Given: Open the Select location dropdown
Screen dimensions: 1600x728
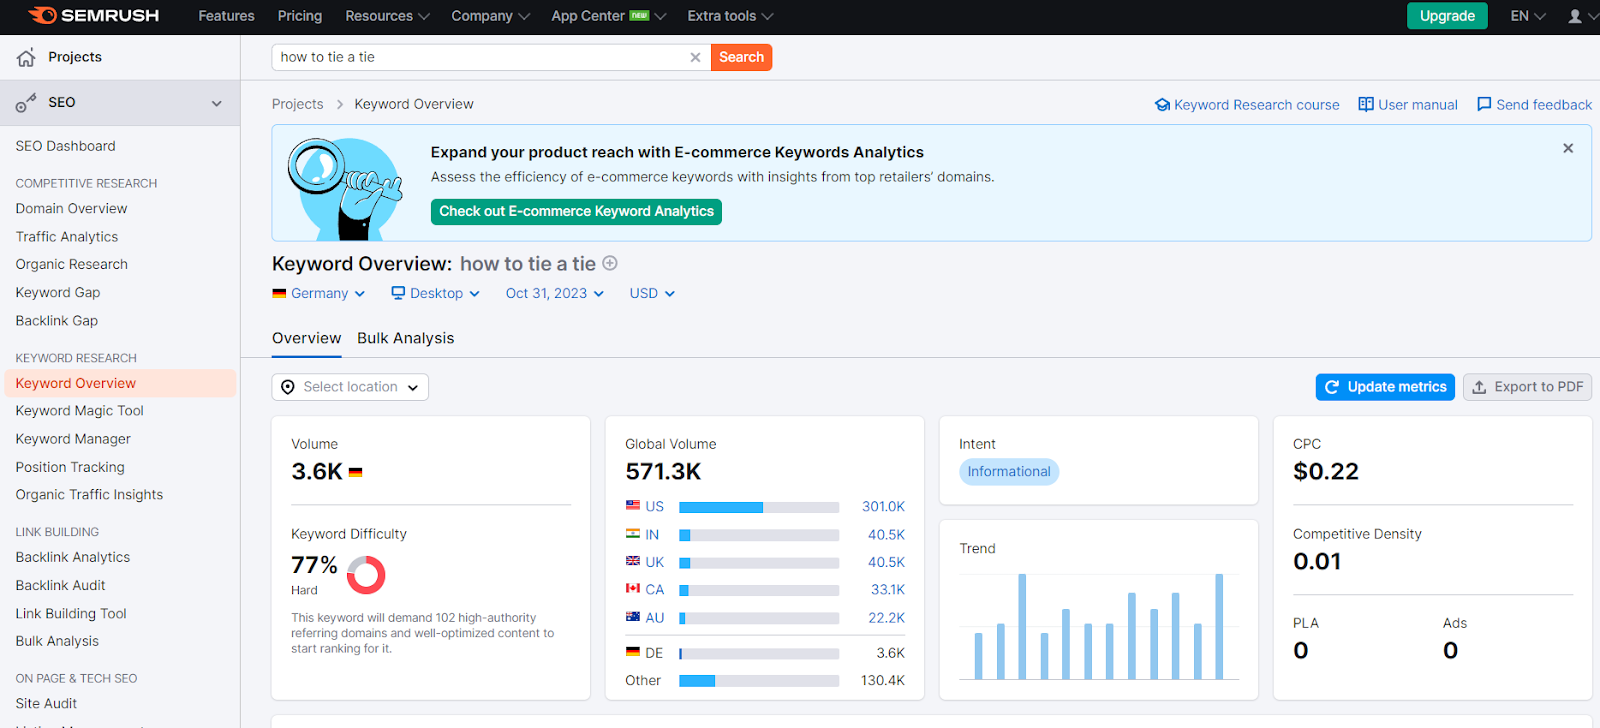Looking at the screenshot, I should [350, 387].
